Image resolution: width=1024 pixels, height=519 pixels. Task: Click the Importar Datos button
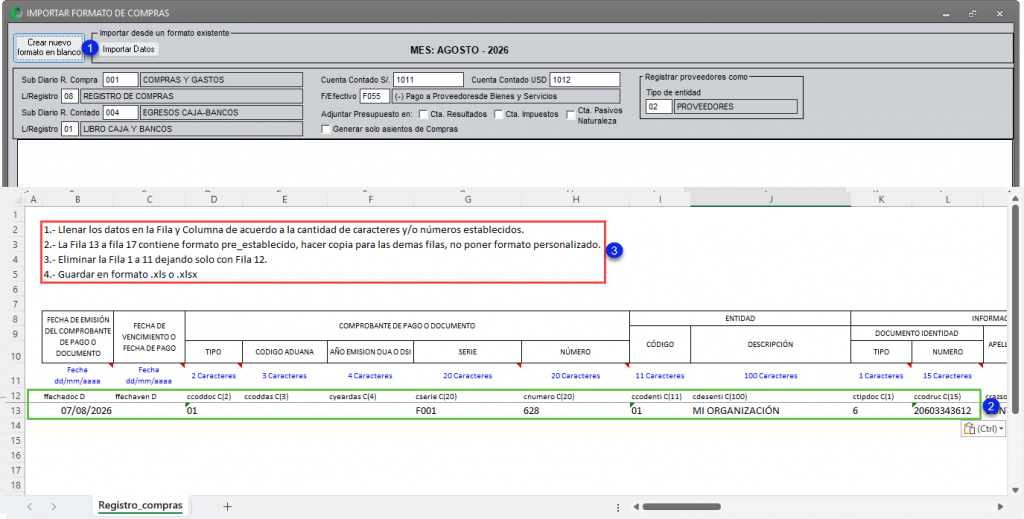click(x=129, y=49)
